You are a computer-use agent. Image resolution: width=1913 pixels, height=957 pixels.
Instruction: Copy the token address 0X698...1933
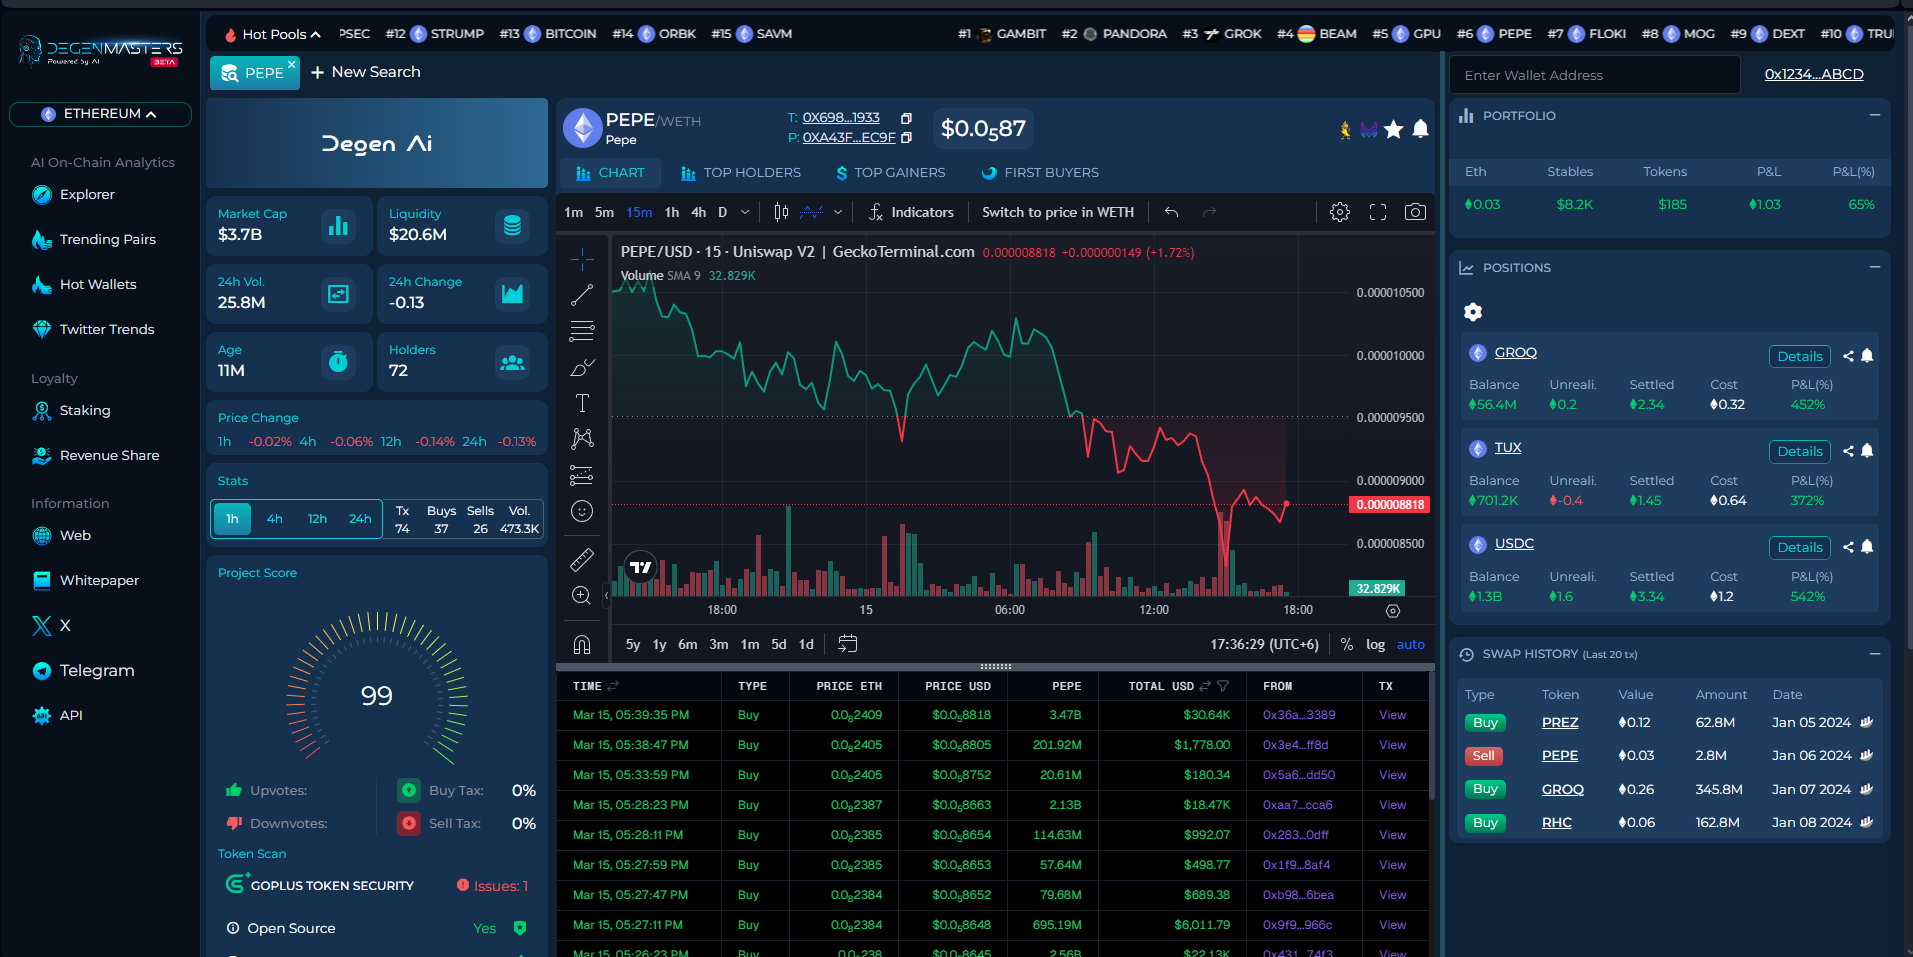tap(906, 118)
